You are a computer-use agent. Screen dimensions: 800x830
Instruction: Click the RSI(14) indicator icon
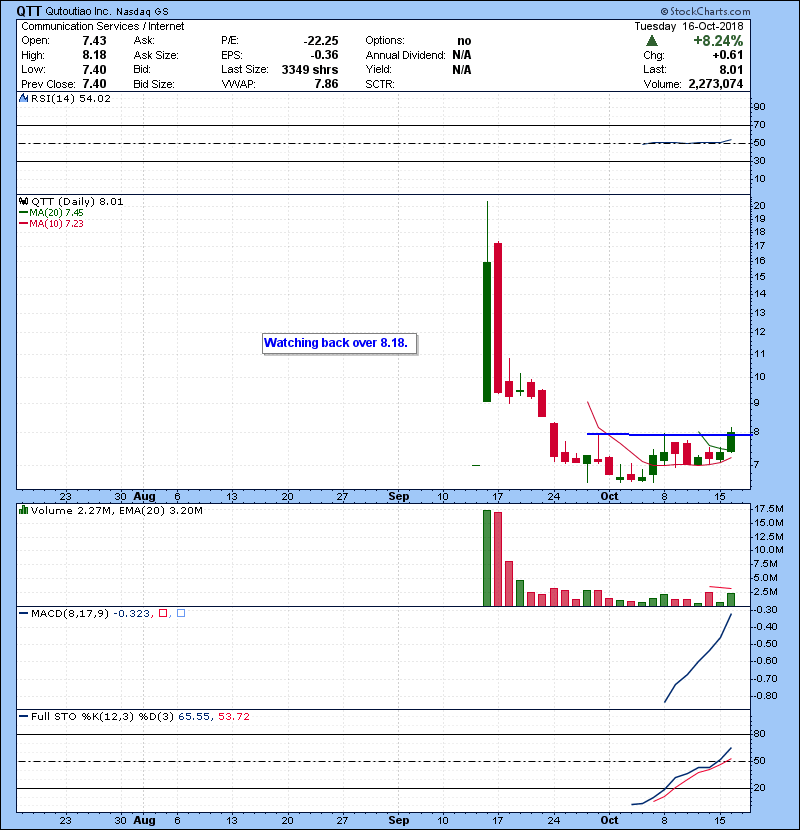click(x=23, y=98)
